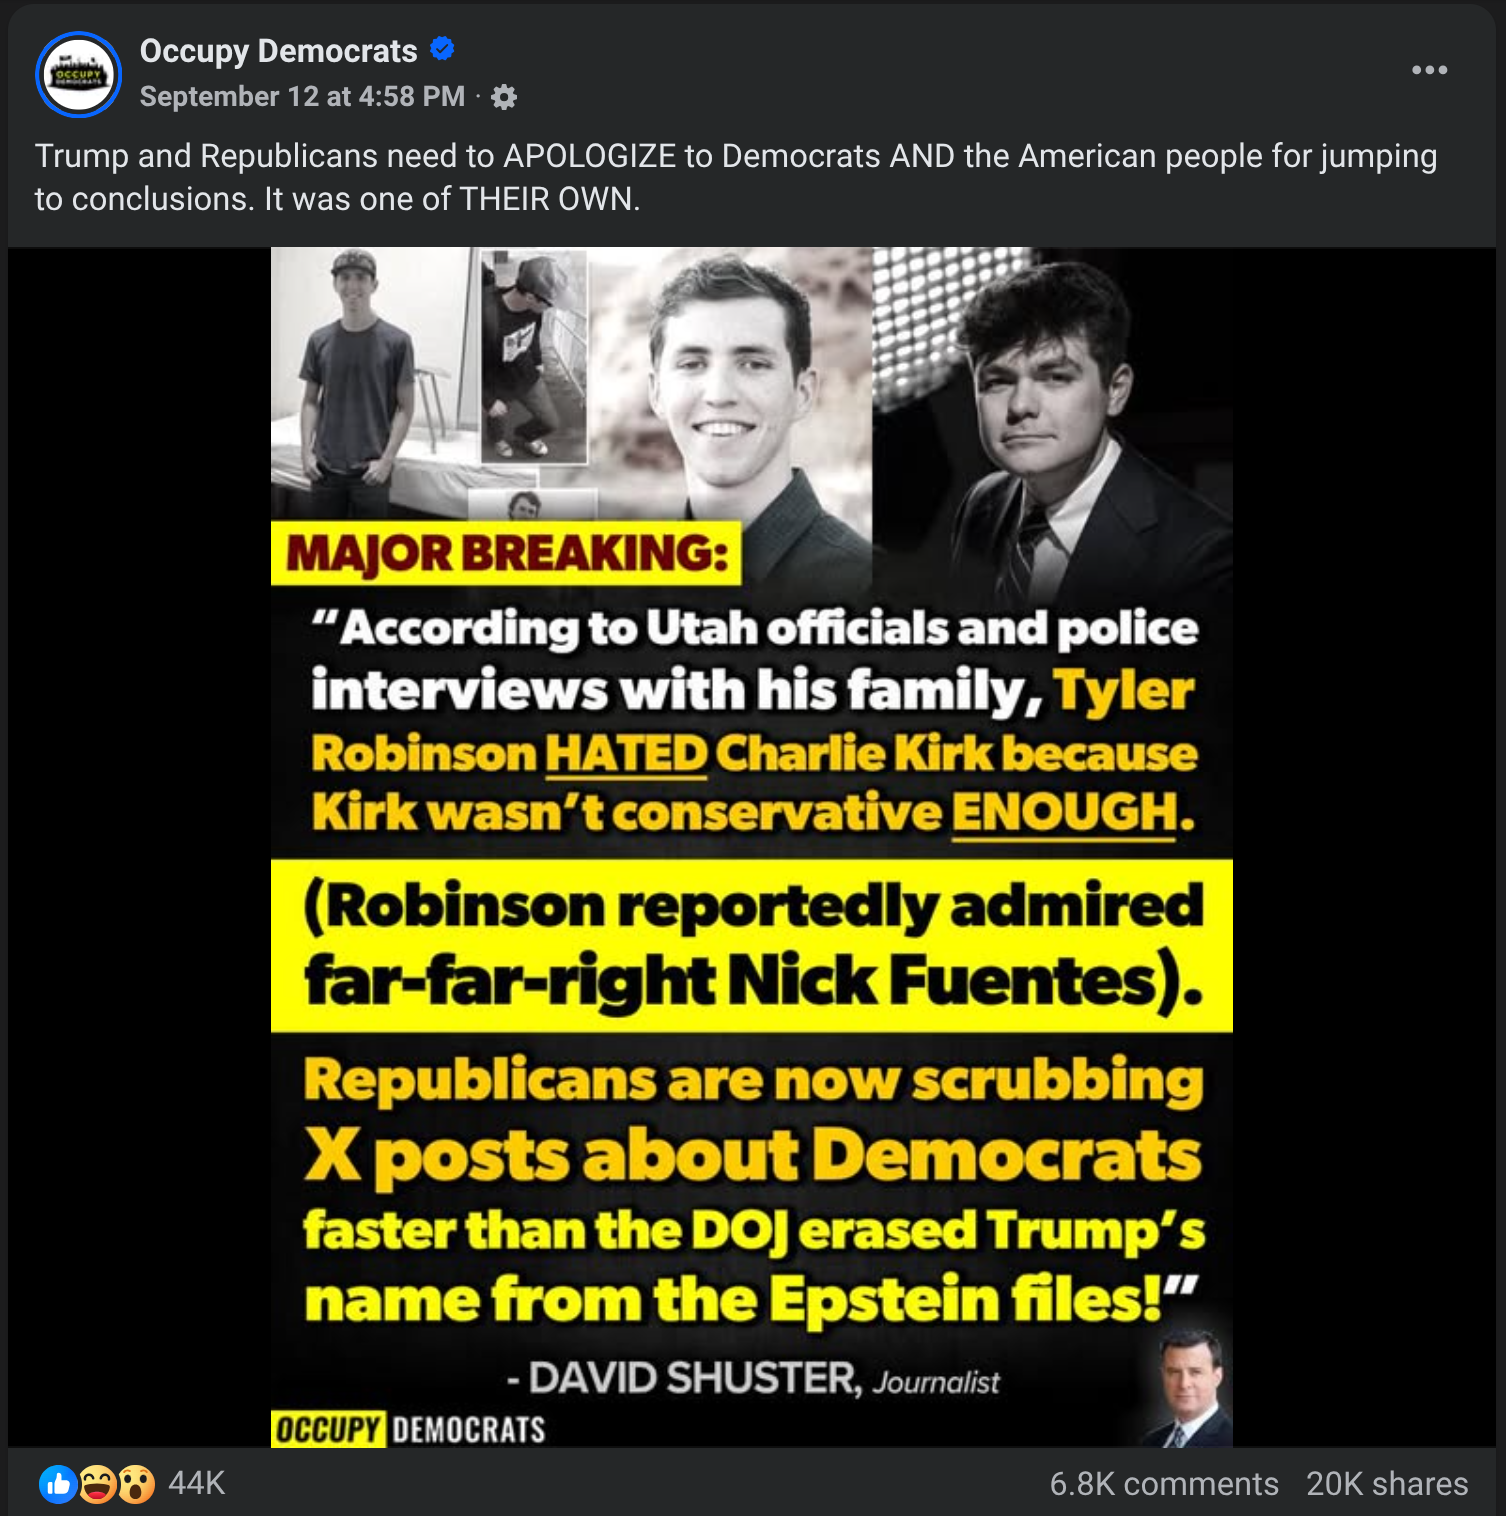Click the yellow Nick Fuentes highlighted text block
The height and width of the screenshot is (1516, 1506).
[752, 945]
